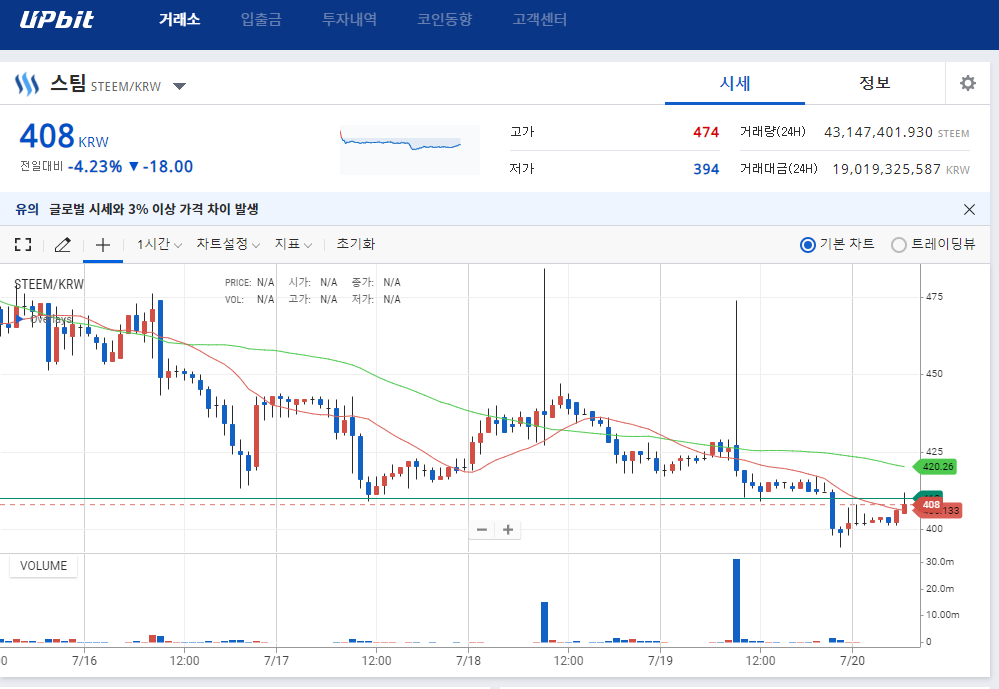The image size is (999, 689).
Task: Expand the 지표 indicators dropdown
Action: (293, 244)
